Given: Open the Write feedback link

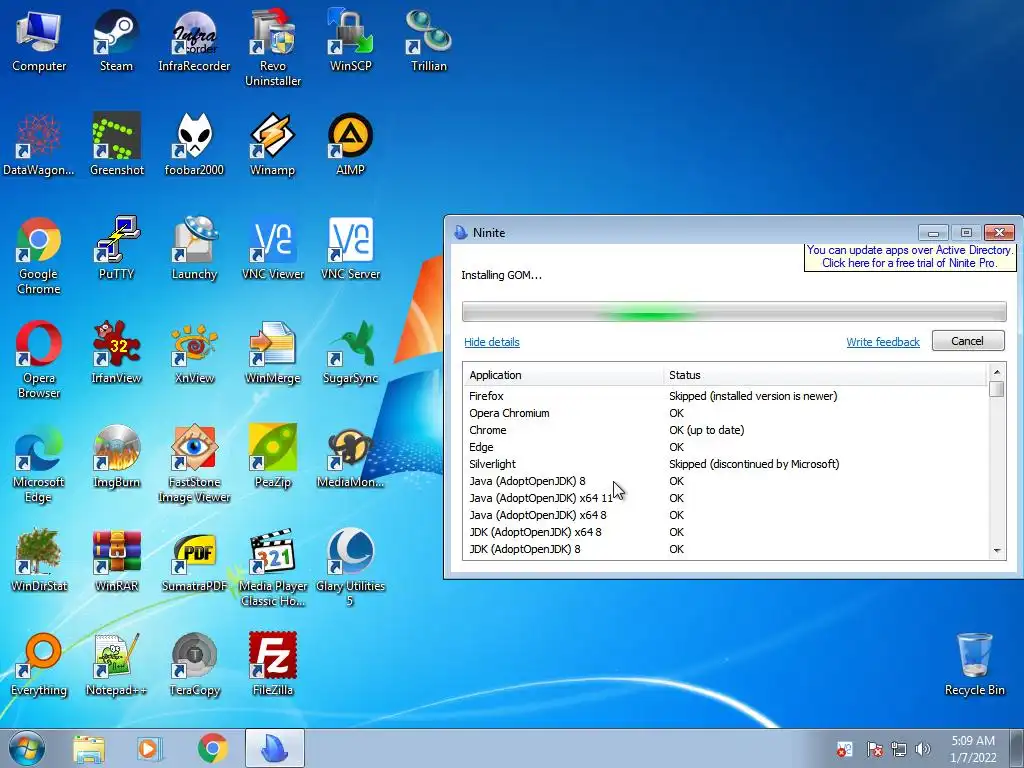Looking at the screenshot, I should pos(883,342).
